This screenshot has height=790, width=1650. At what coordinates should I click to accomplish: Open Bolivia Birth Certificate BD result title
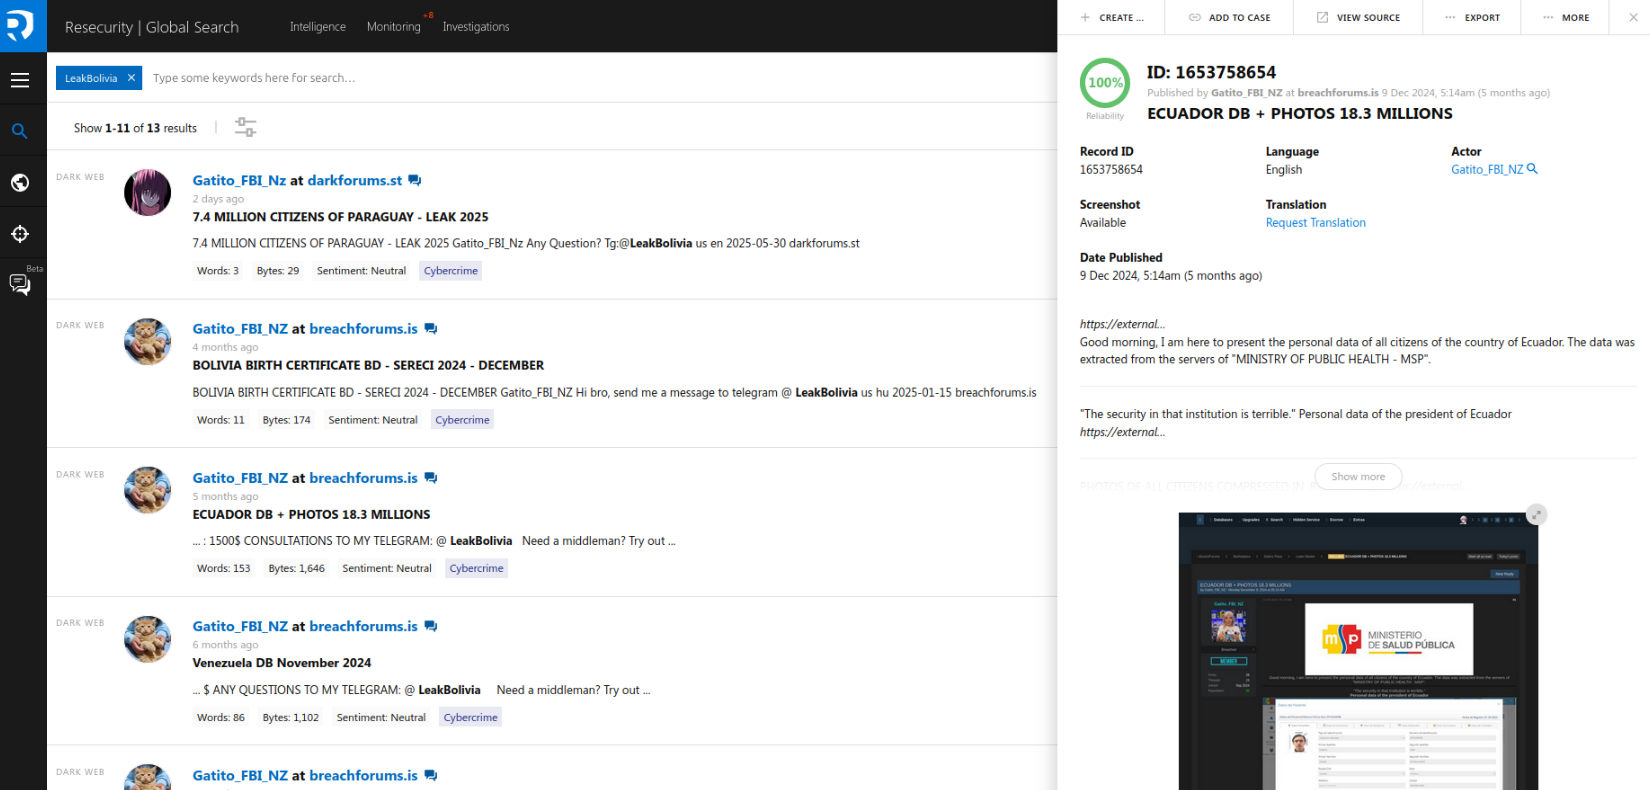point(368,366)
